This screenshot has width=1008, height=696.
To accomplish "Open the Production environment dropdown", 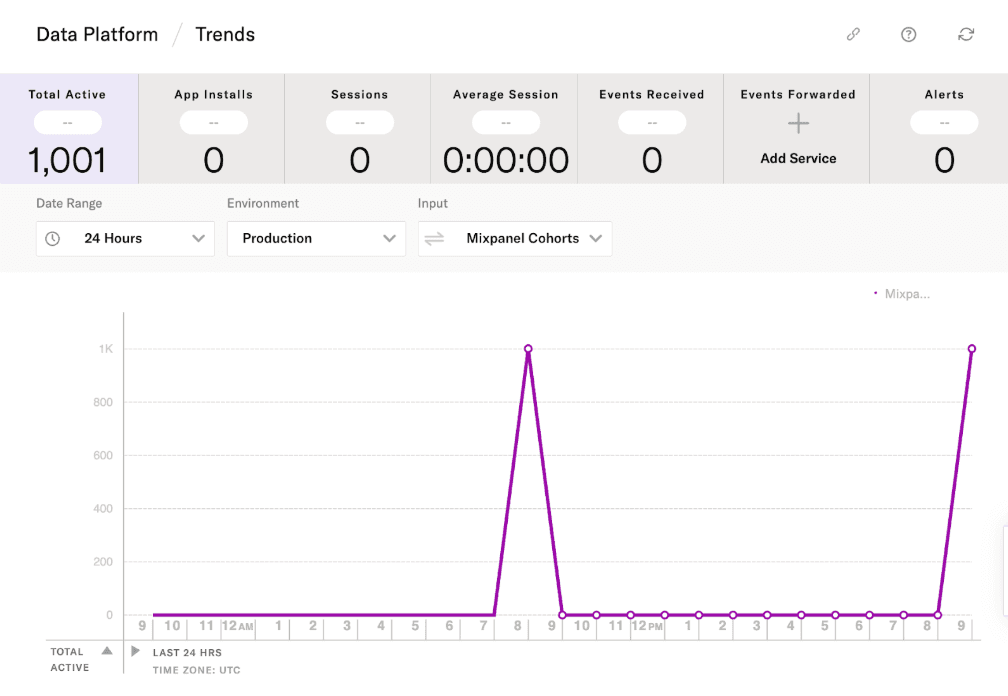I will coord(316,239).
